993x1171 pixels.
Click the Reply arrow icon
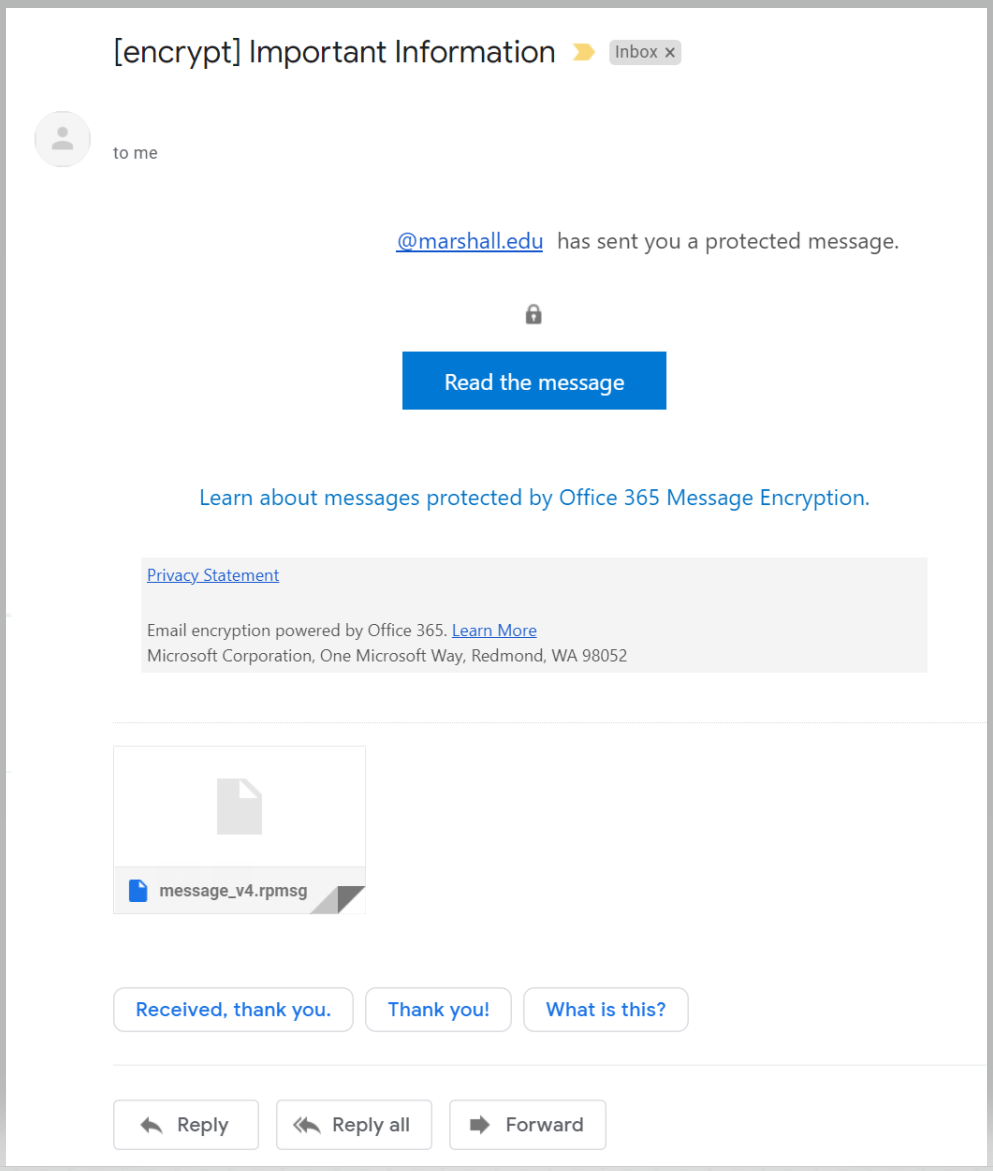click(152, 1125)
